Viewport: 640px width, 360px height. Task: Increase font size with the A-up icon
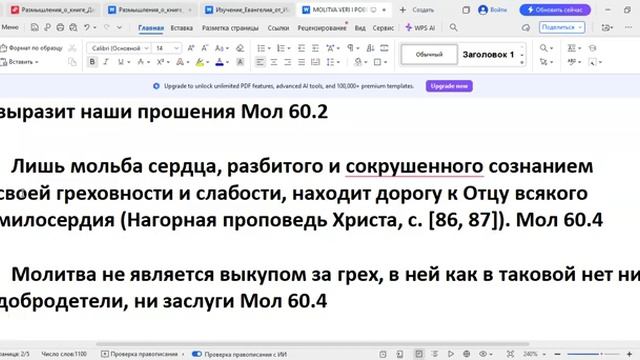point(191,48)
